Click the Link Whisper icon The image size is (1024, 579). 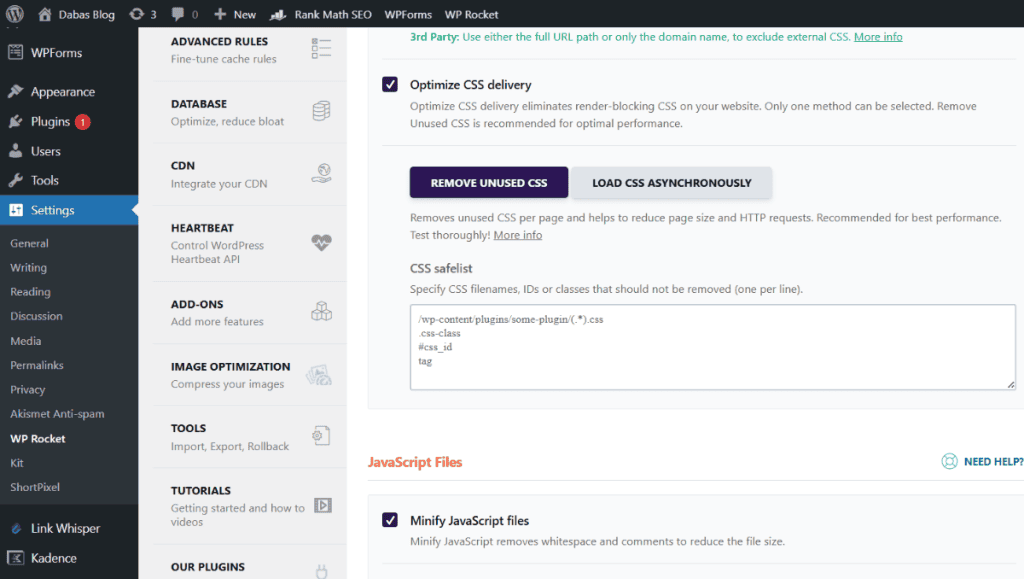16,528
